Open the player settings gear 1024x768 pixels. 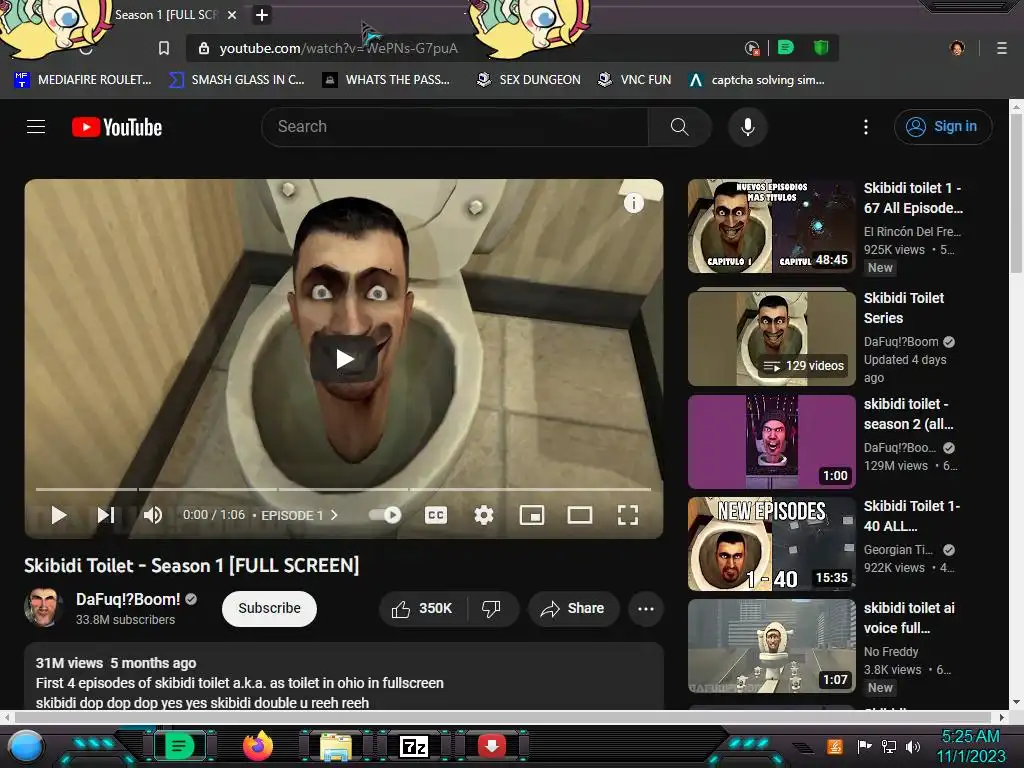click(x=483, y=515)
